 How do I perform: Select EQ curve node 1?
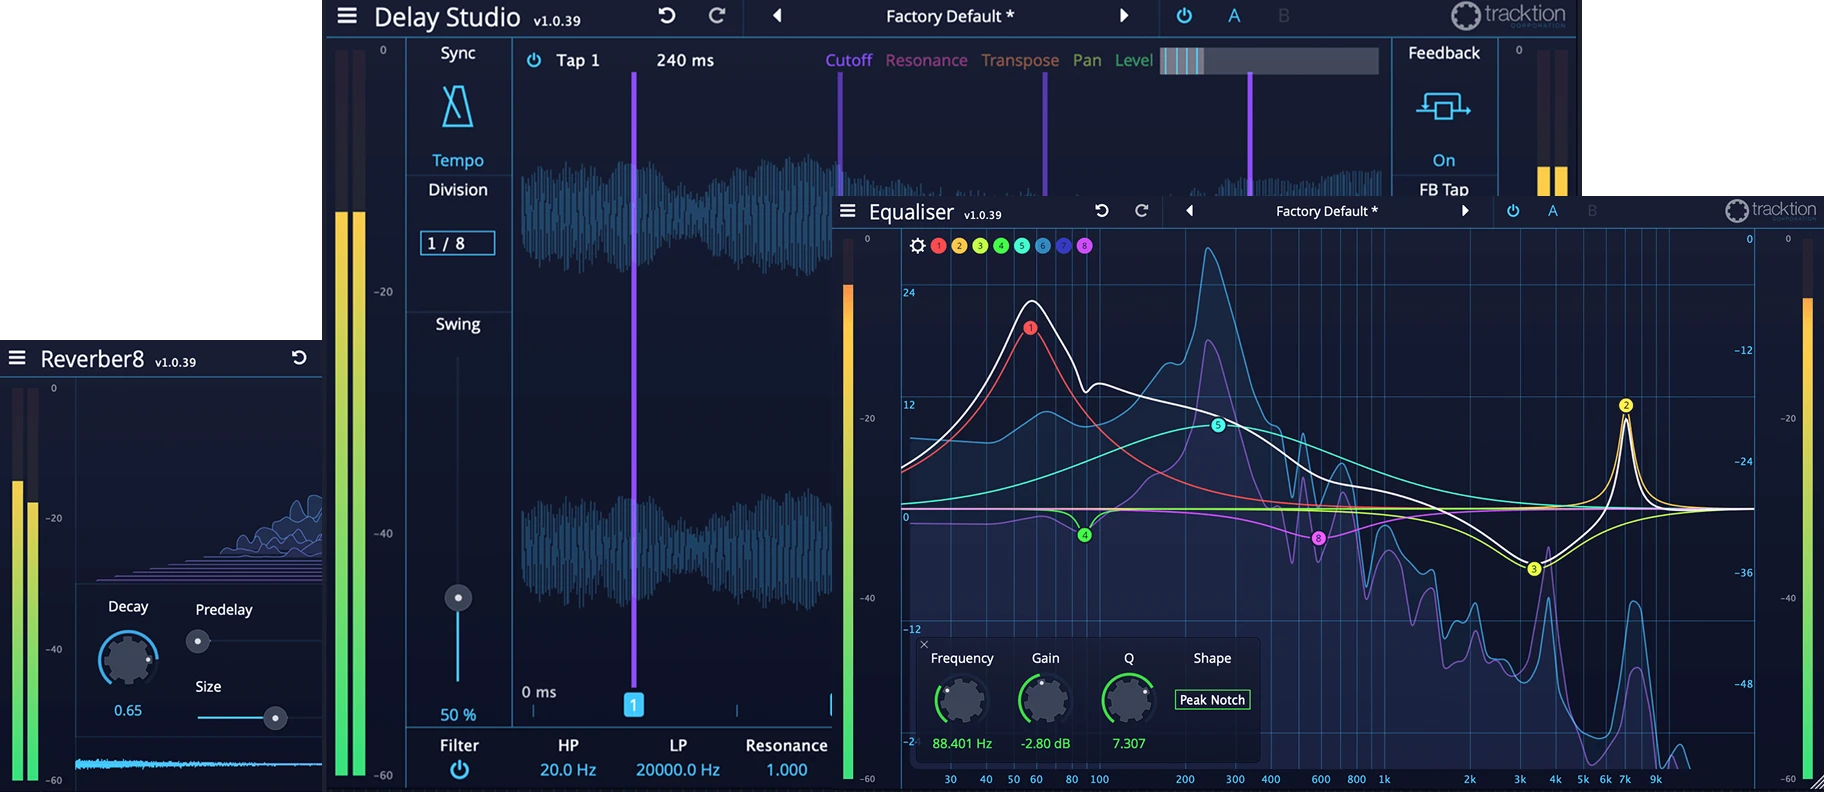click(1030, 327)
